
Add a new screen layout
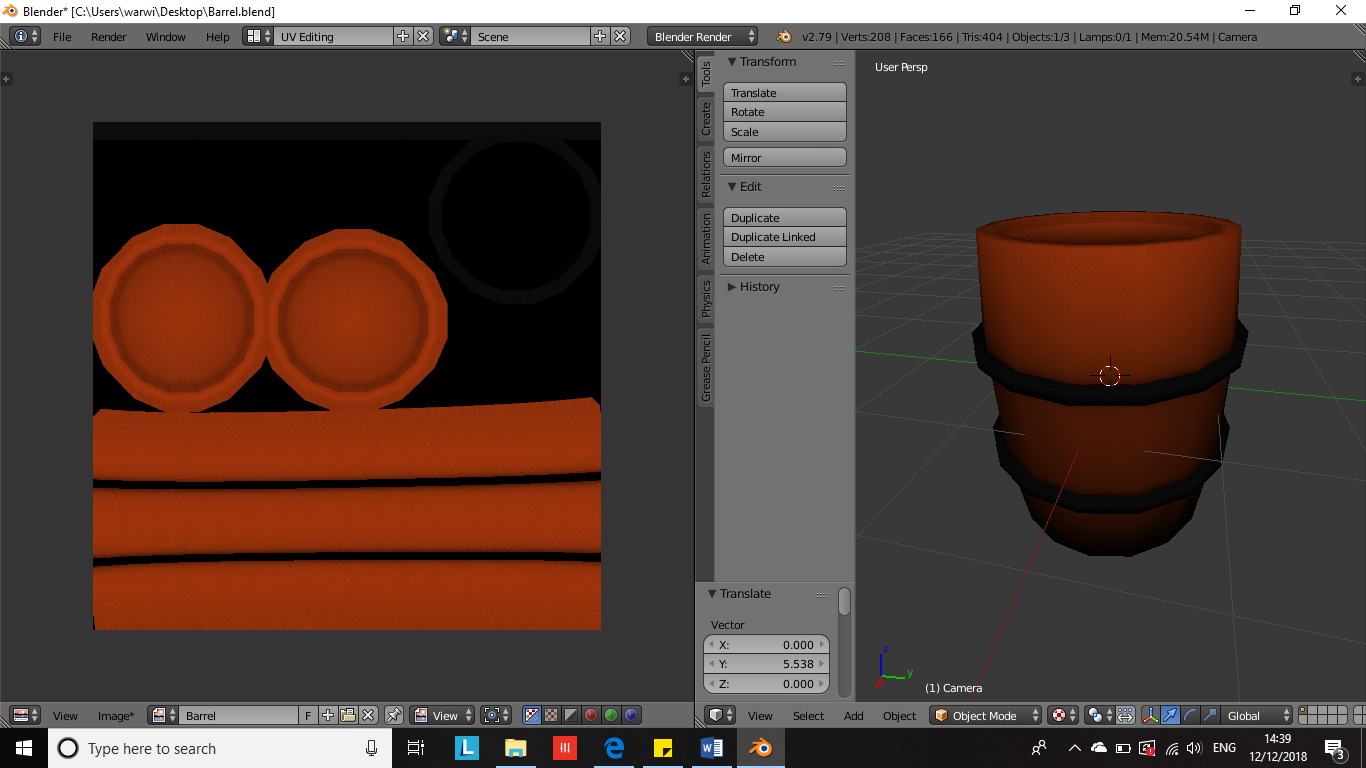coord(403,36)
